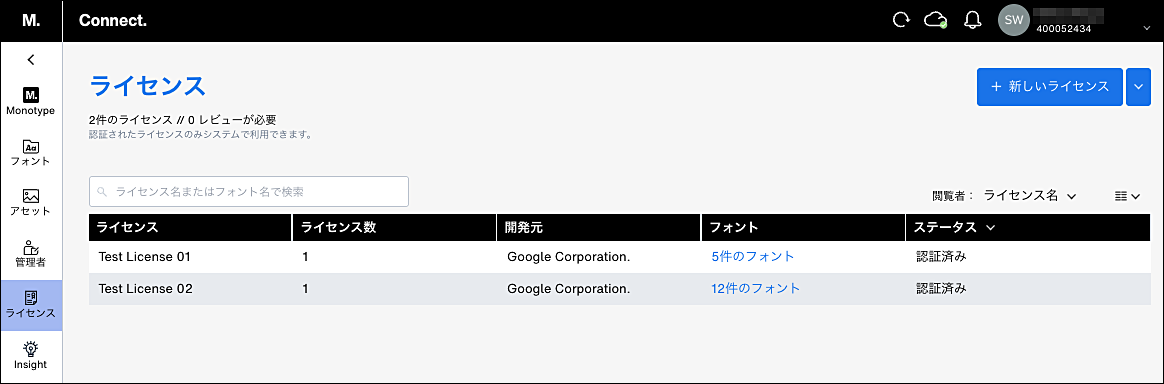Image resolution: width=1164 pixels, height=384 pixels.
Task: Open notifications bell icon
Action: 972,21
